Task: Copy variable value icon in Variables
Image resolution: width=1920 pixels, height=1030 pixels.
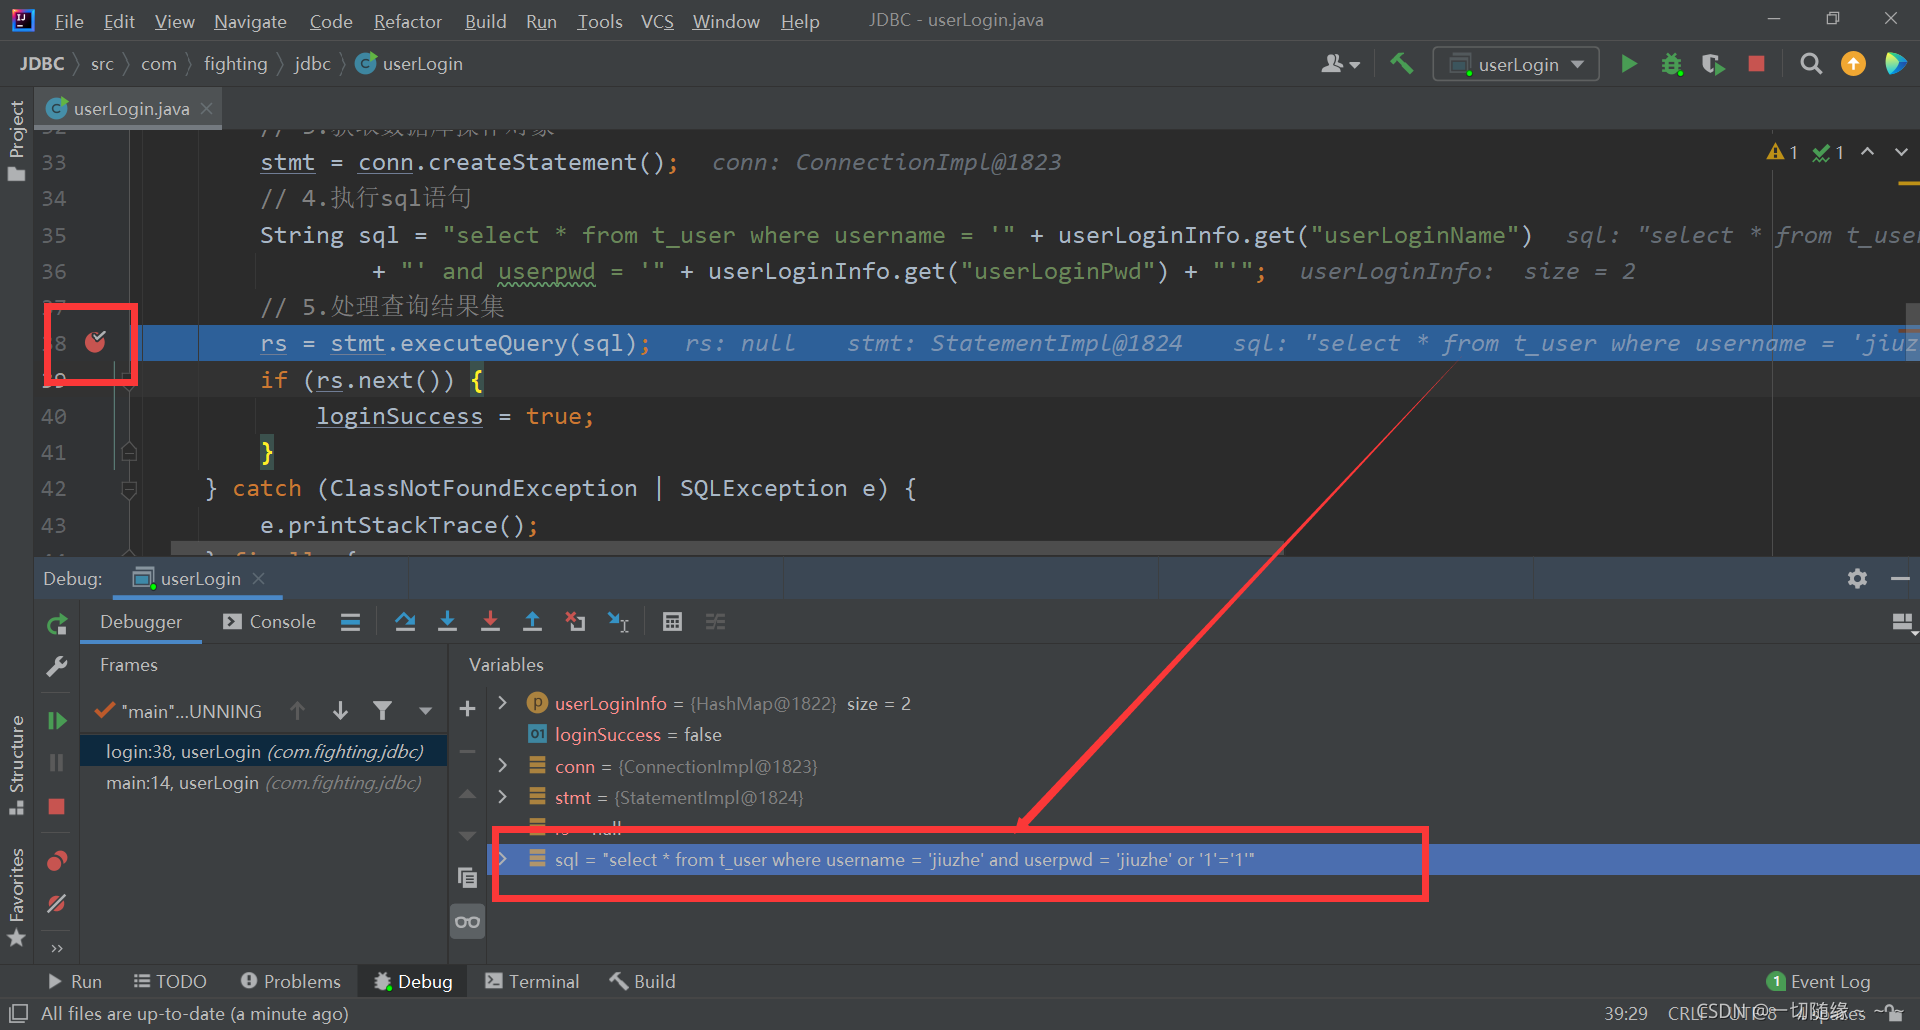Action: click(467, 878)
